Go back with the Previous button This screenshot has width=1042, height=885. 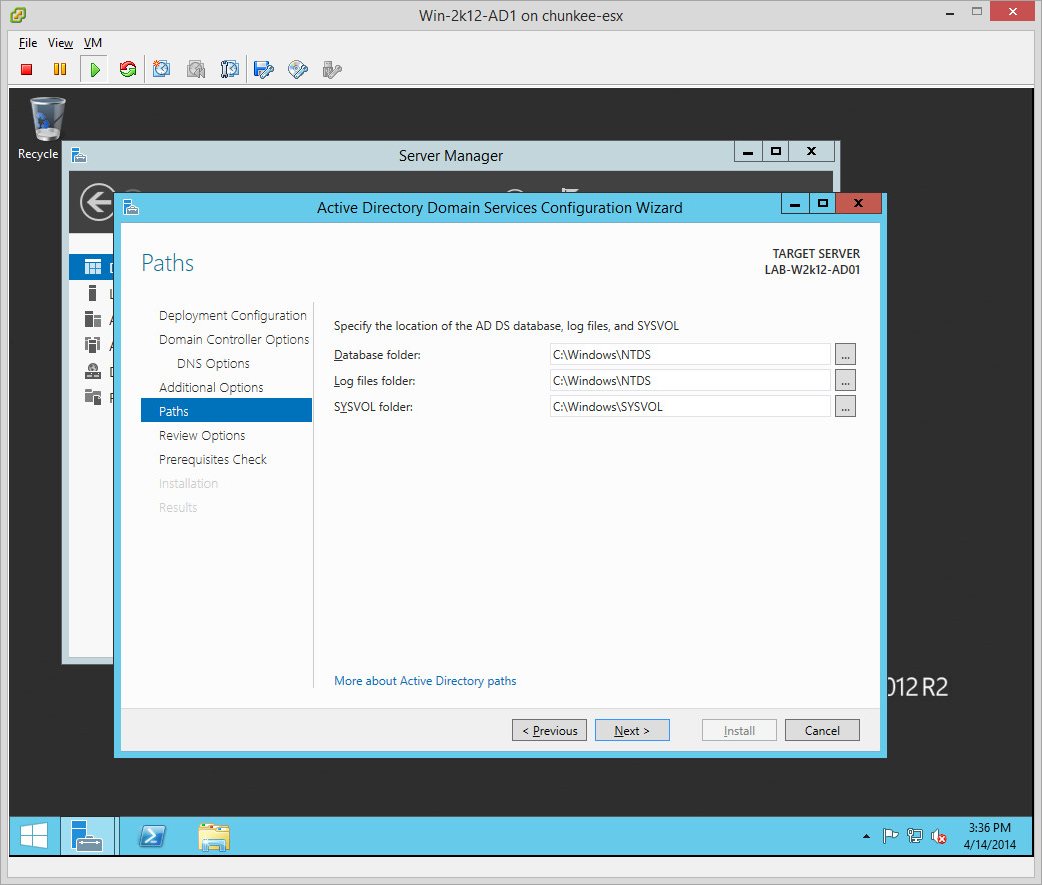point(549,731)
